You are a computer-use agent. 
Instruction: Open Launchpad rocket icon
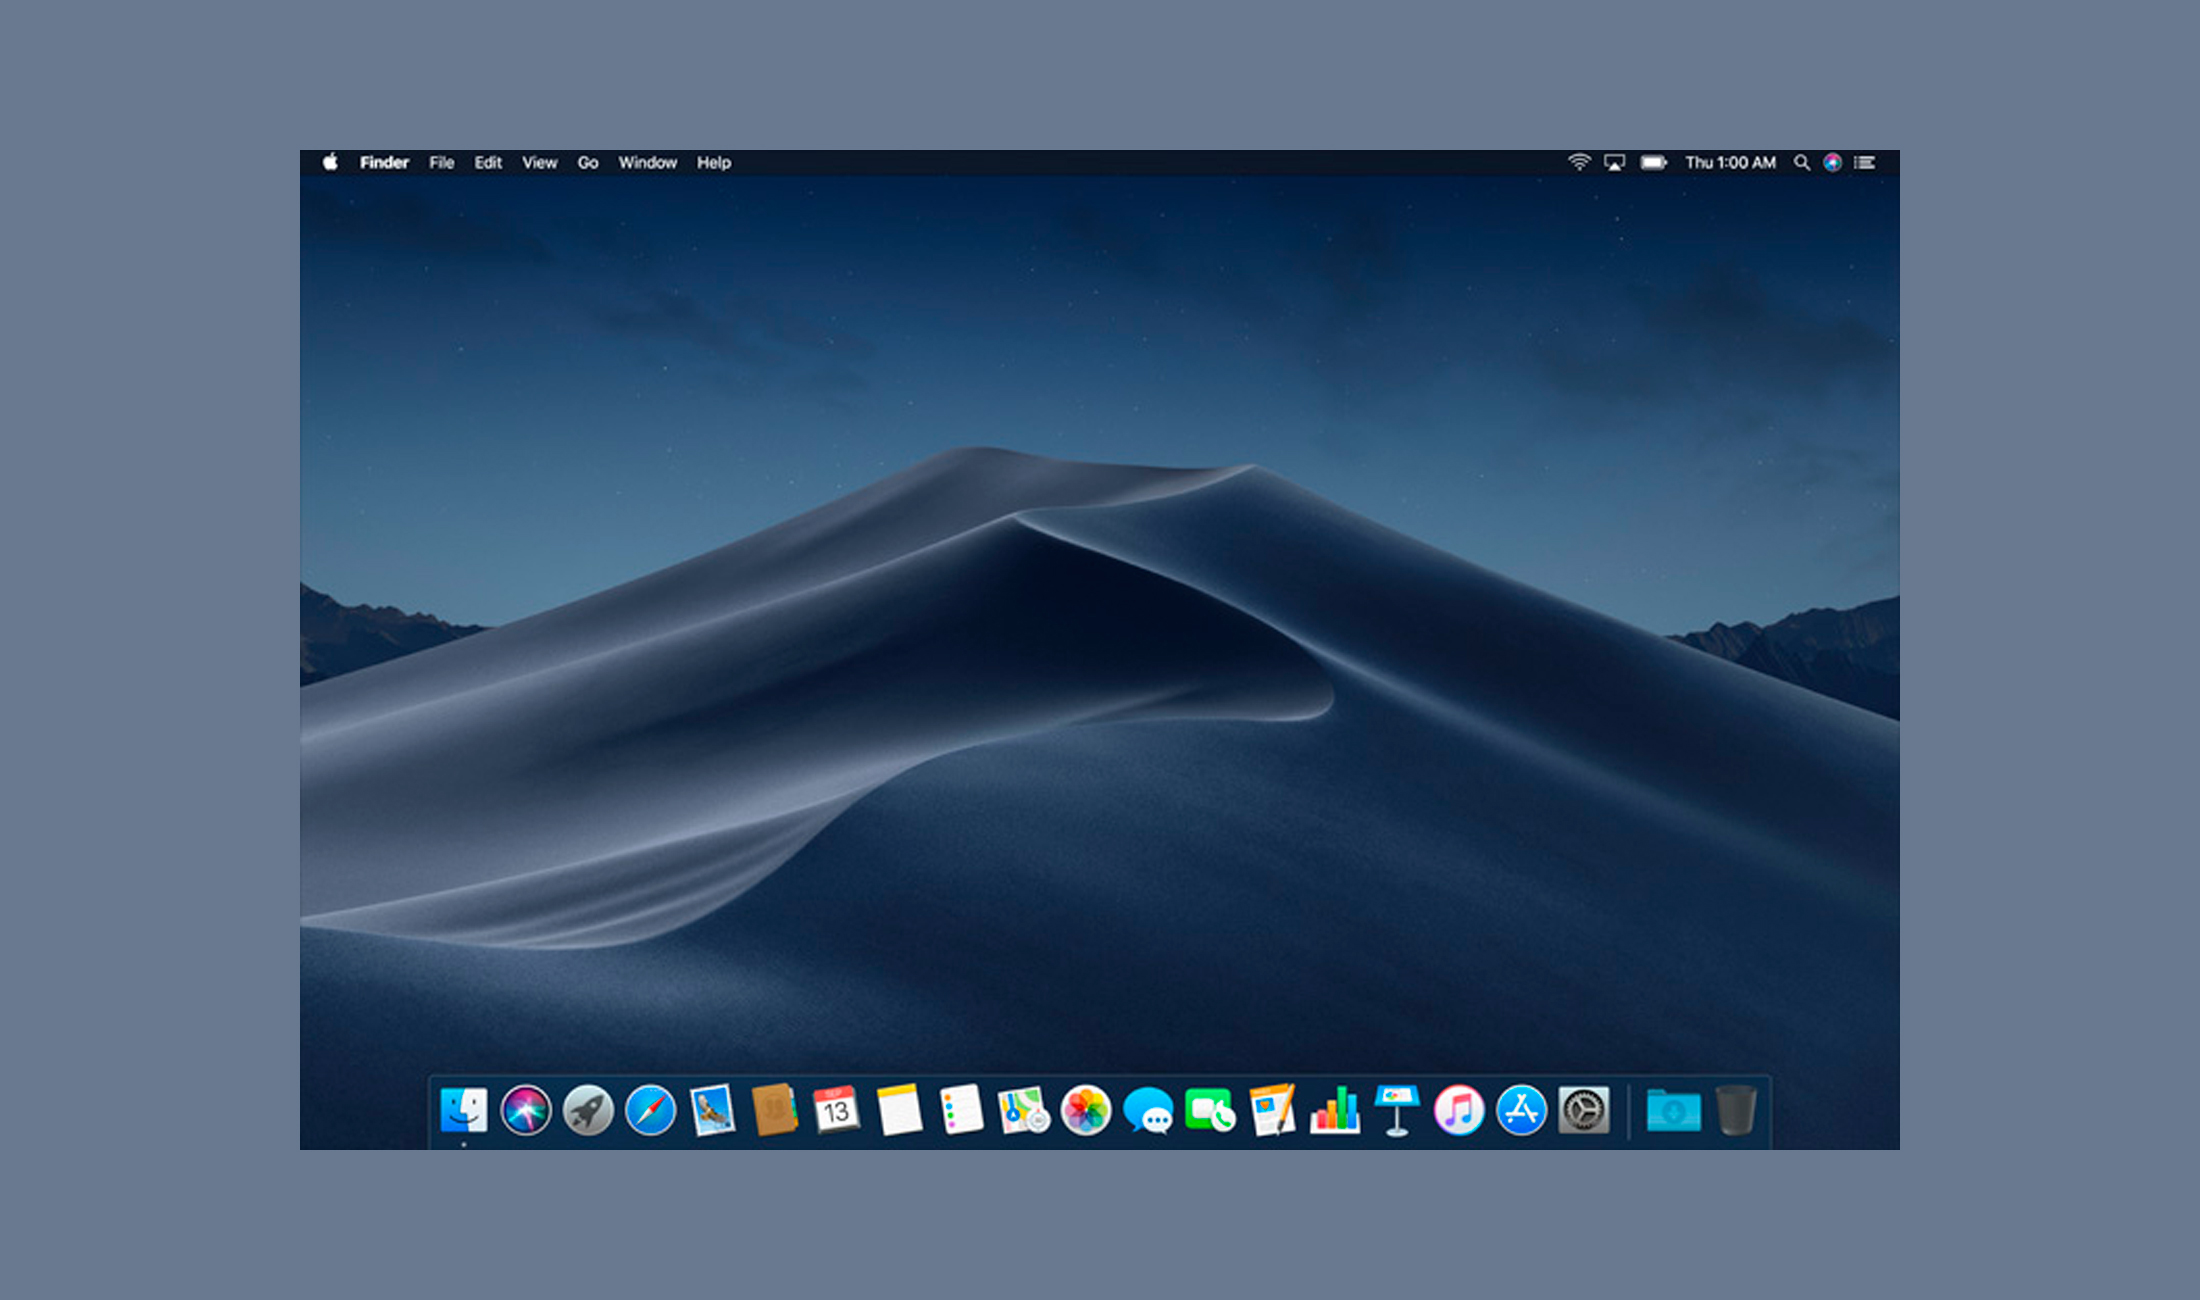[x=588, y=1110]
